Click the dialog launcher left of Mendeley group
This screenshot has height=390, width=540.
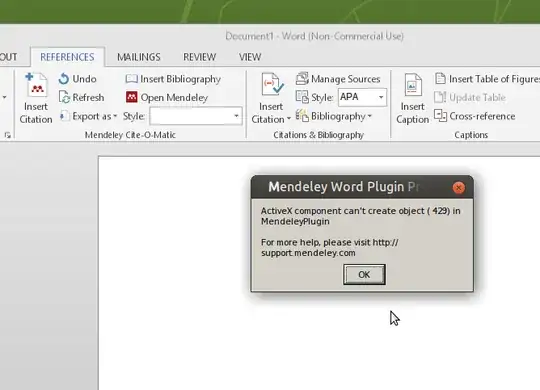[7, 136]
